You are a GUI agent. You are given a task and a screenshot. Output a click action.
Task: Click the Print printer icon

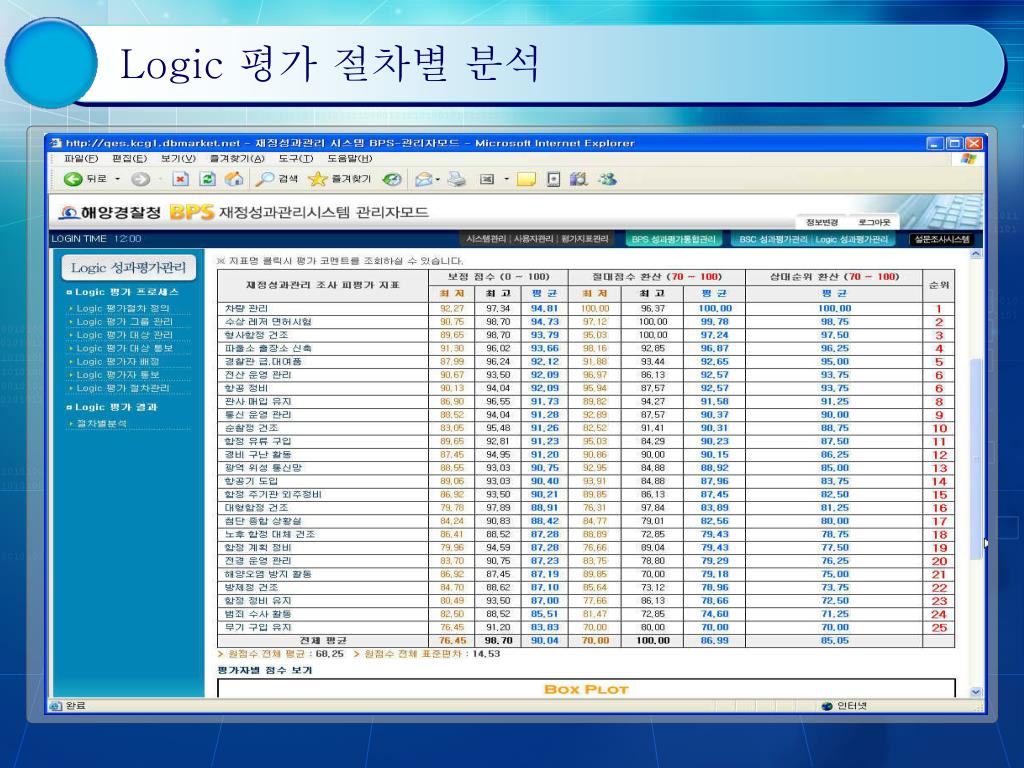click(456, 179)
